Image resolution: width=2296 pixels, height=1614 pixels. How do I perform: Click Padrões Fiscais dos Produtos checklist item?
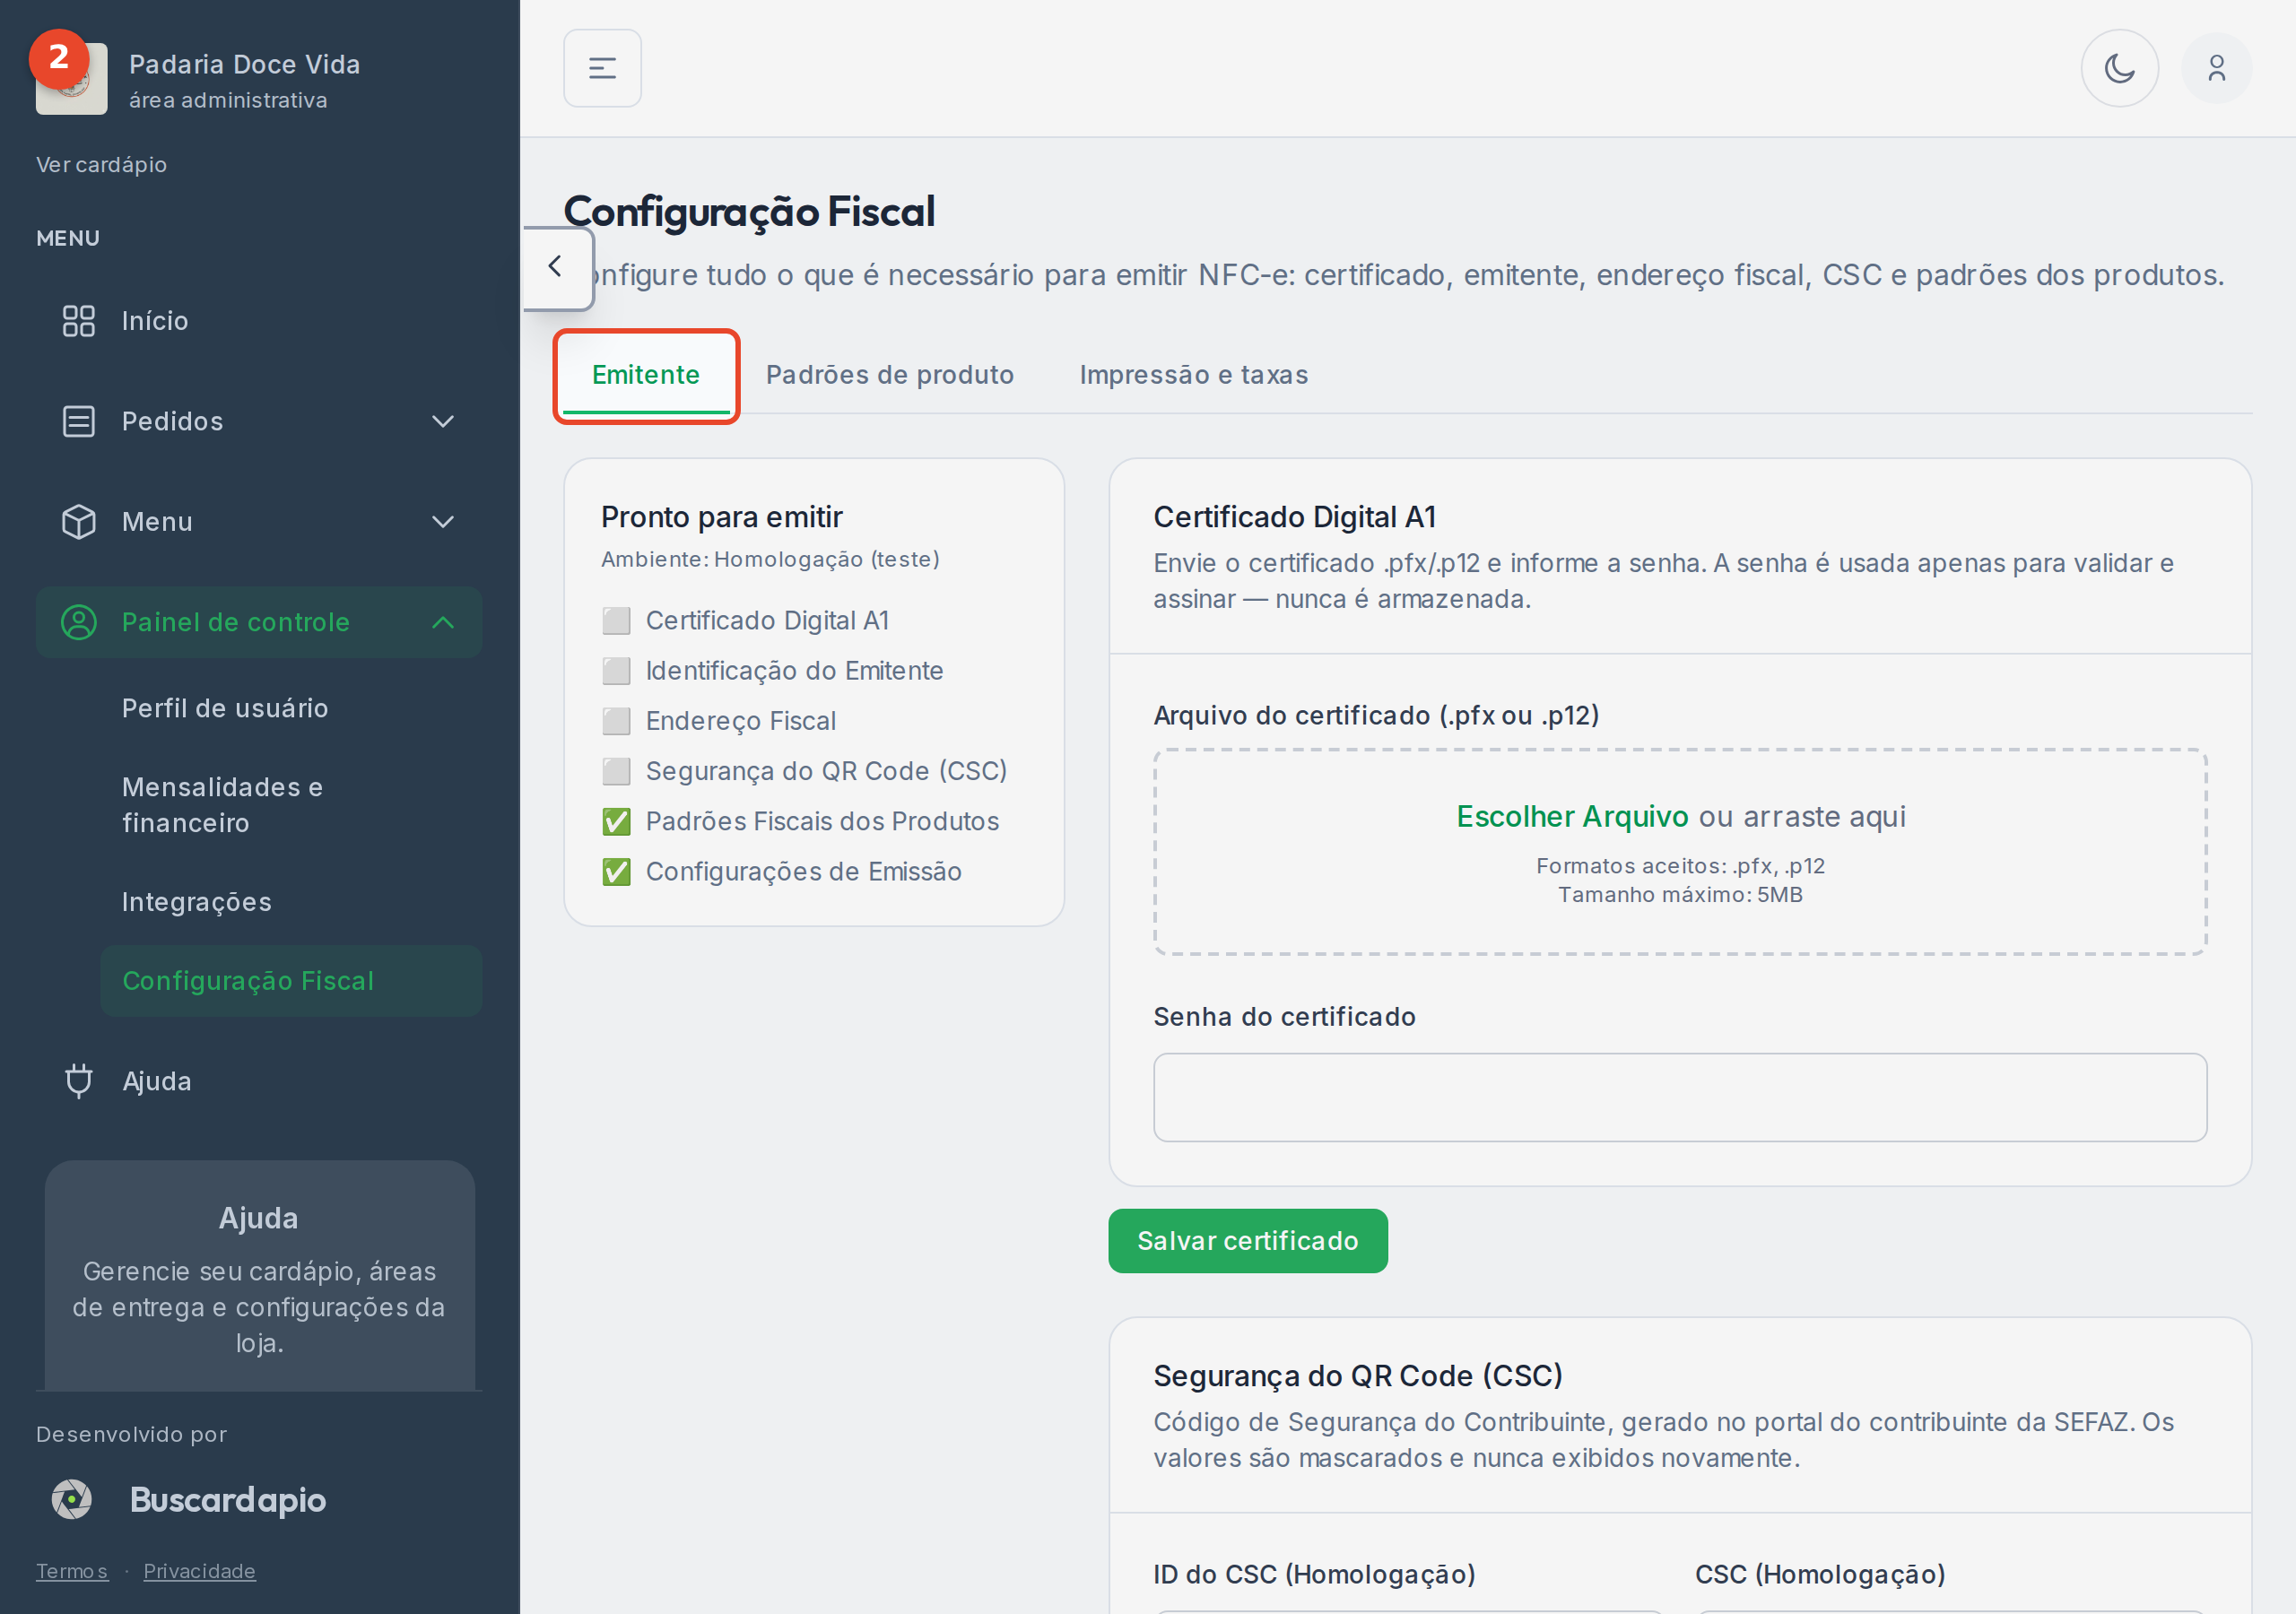click(x=800, y=821)
